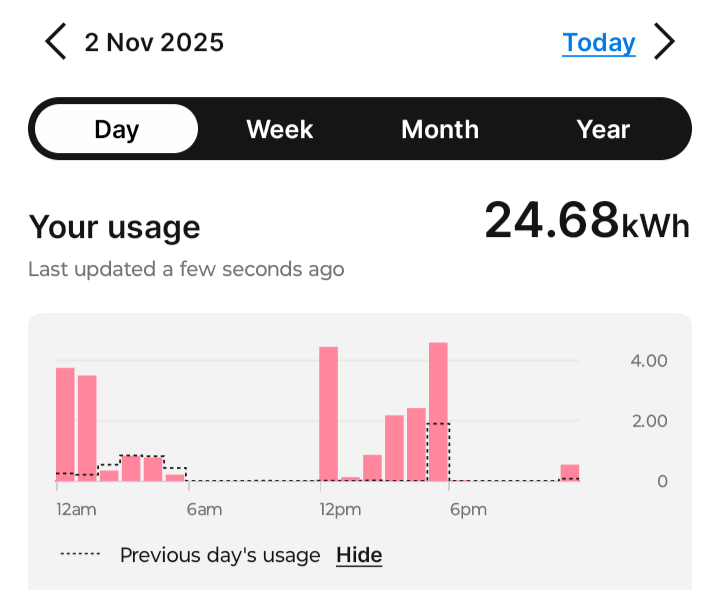Image resolution: width=720 pixels, height=590 pixels.
Task: Select the 12pm usage bar
Action: (328, 414)
